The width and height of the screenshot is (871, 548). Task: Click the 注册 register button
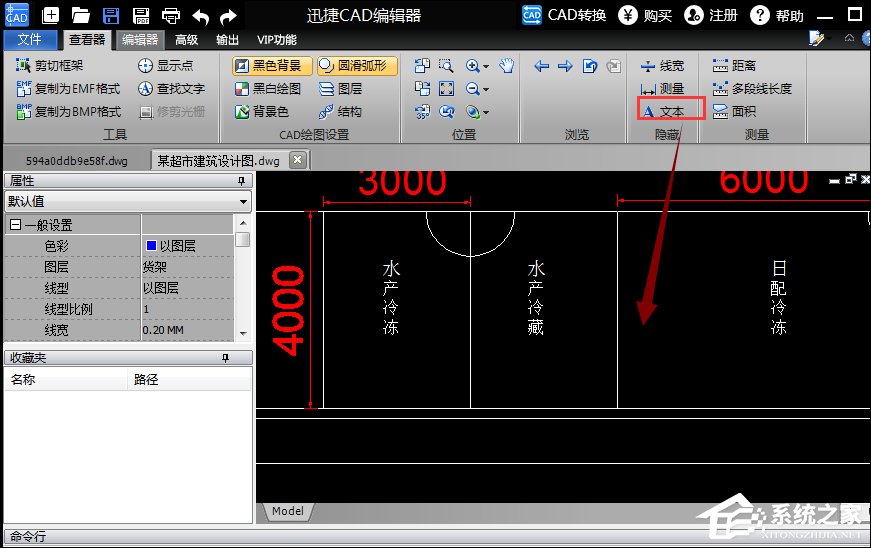[711, 15]
